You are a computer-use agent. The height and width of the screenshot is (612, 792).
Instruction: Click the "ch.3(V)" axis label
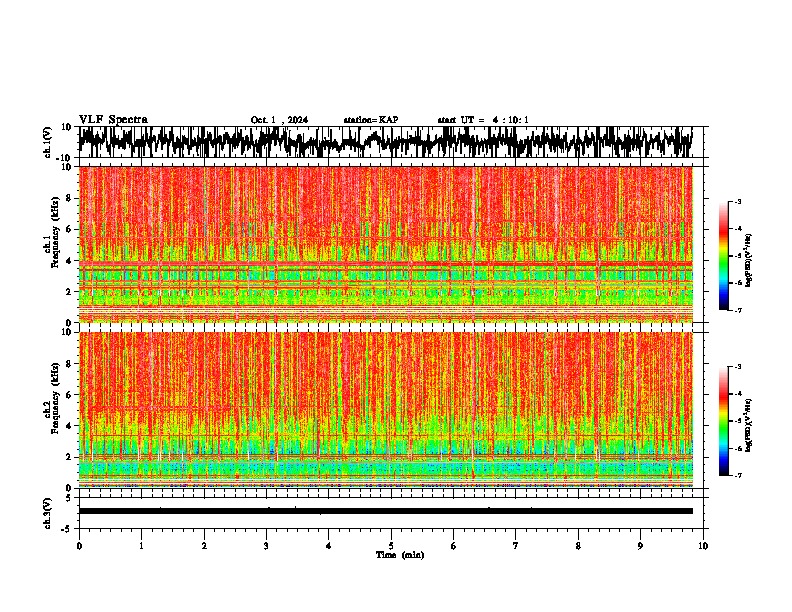coord(48,514)
